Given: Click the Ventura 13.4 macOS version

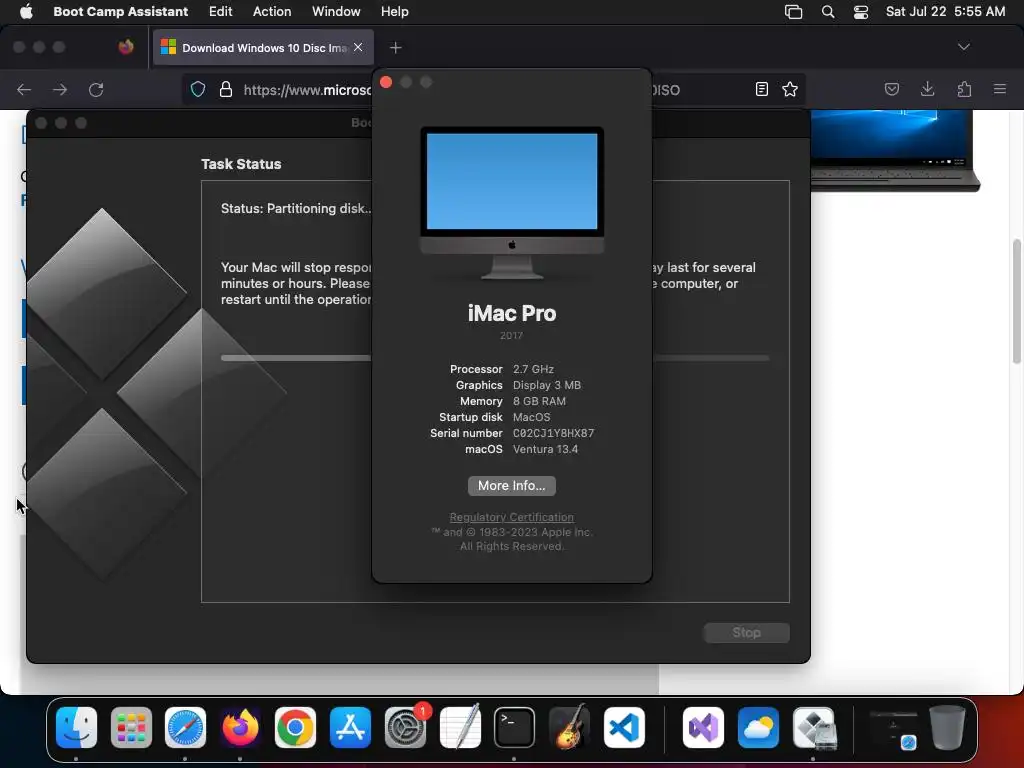Looking at the screenshot, I should tap(545, 449).
